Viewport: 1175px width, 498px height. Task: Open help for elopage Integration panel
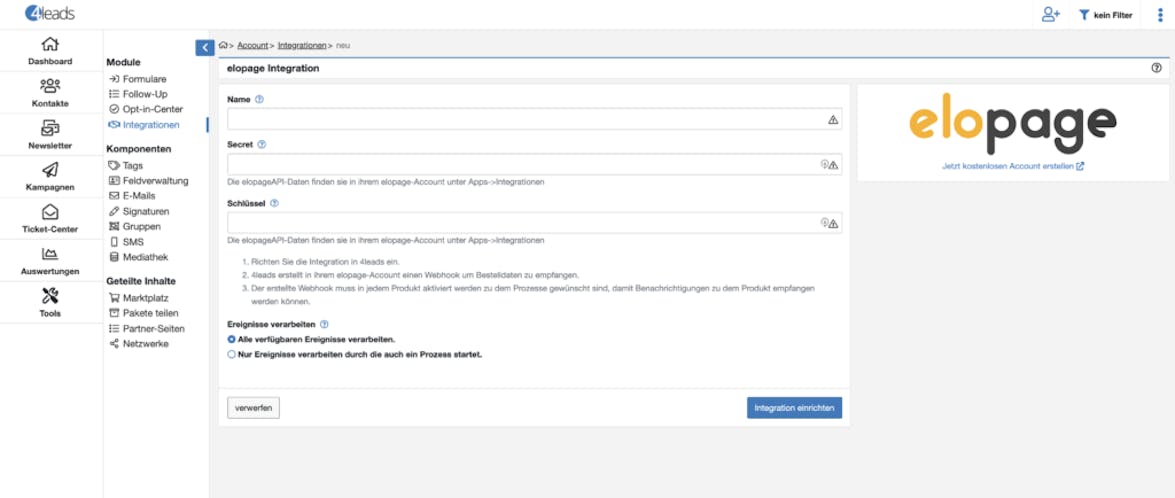(x=1156, y=68)
